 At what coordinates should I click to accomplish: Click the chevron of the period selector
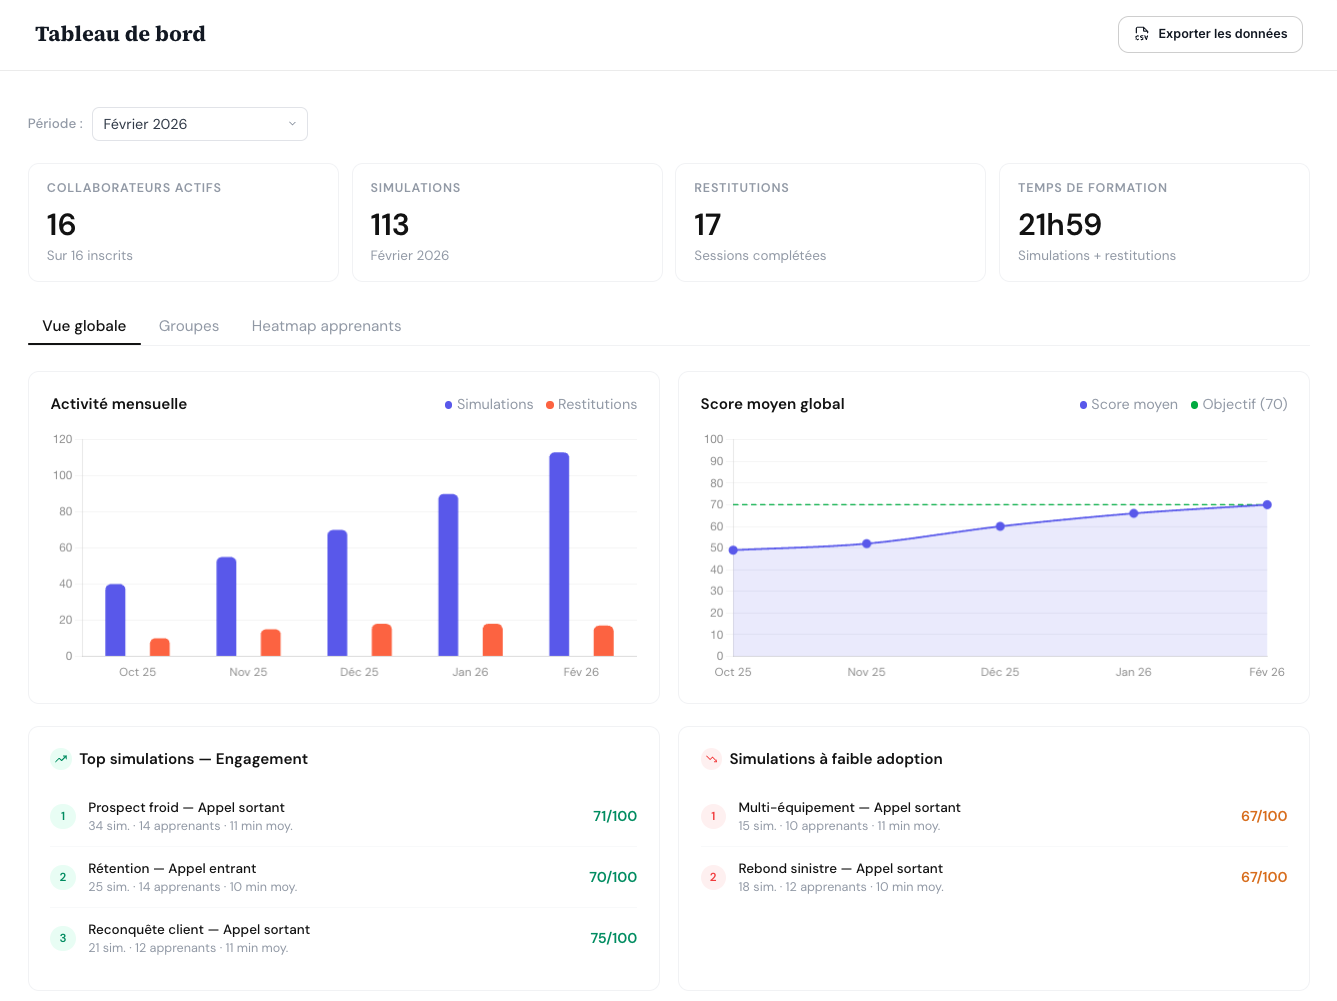point(291,123)
